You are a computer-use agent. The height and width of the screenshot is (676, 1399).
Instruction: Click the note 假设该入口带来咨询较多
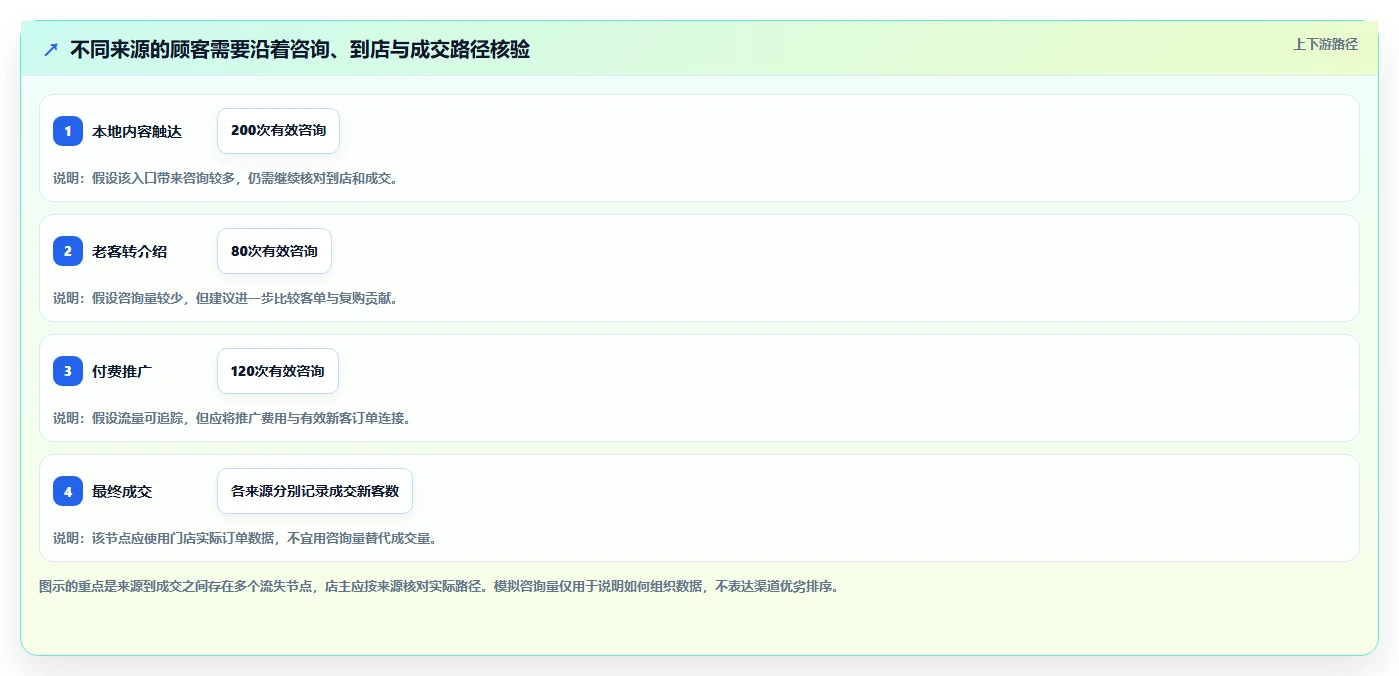tap(226, 178)
